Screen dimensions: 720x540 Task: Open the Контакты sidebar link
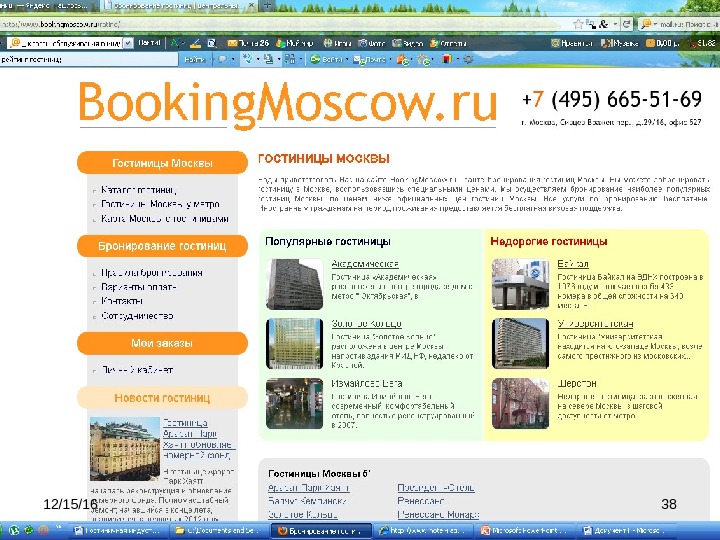point(122,301)
